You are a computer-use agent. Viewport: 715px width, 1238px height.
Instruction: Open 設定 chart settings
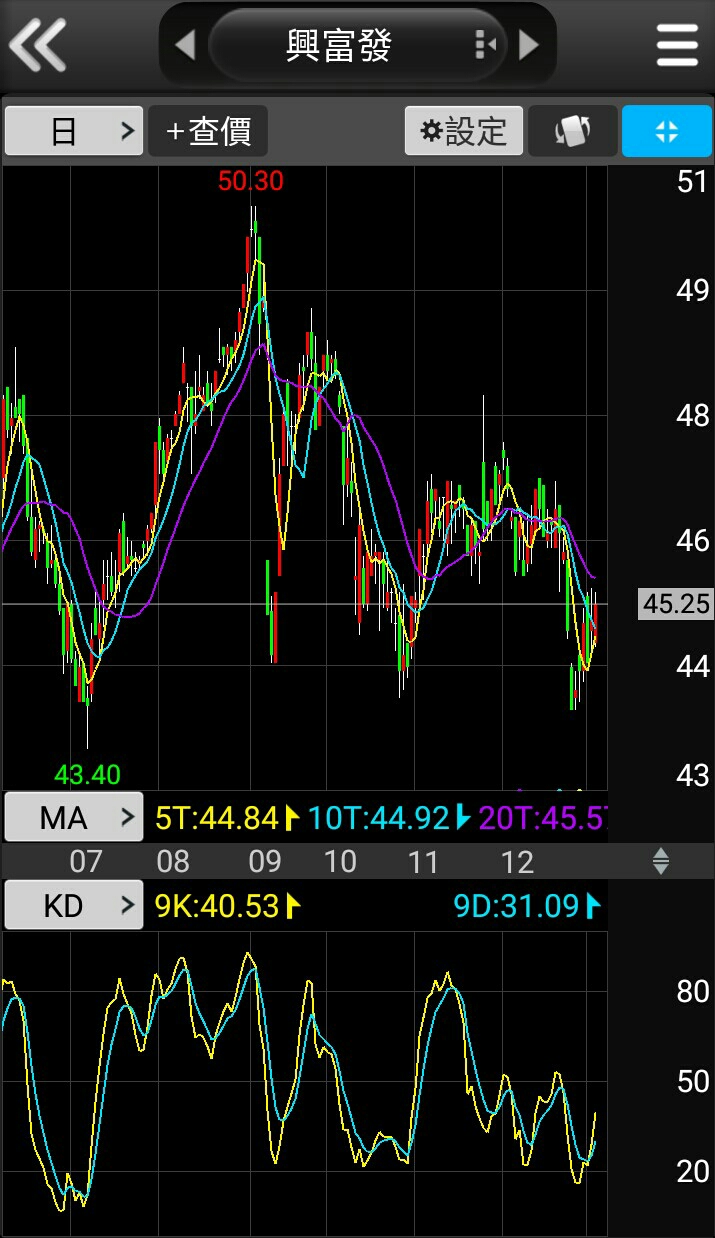(x=464, y=131)
